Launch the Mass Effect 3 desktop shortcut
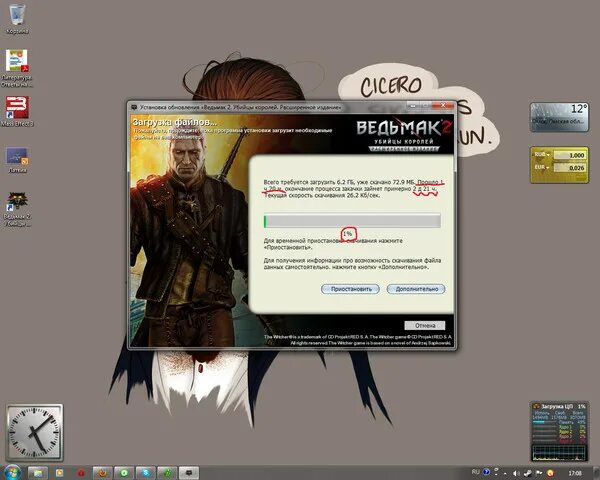Image resolution: width=600 pixels, height=480 pixels. pyautogui.click(x=17, y=111)
